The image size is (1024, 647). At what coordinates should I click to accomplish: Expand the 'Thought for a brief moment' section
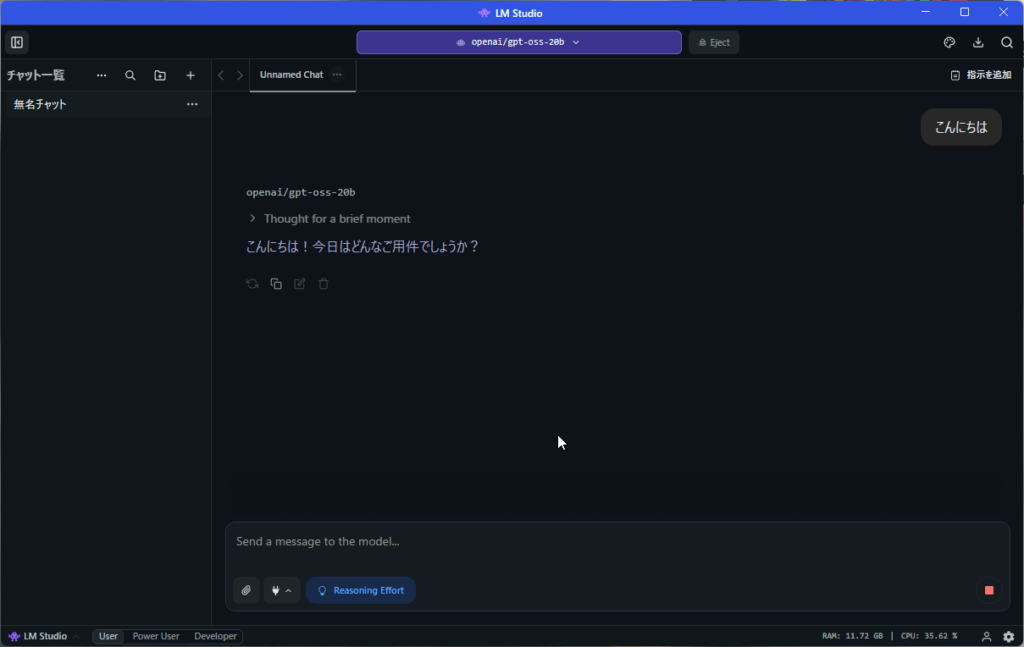tap(329, 218)
